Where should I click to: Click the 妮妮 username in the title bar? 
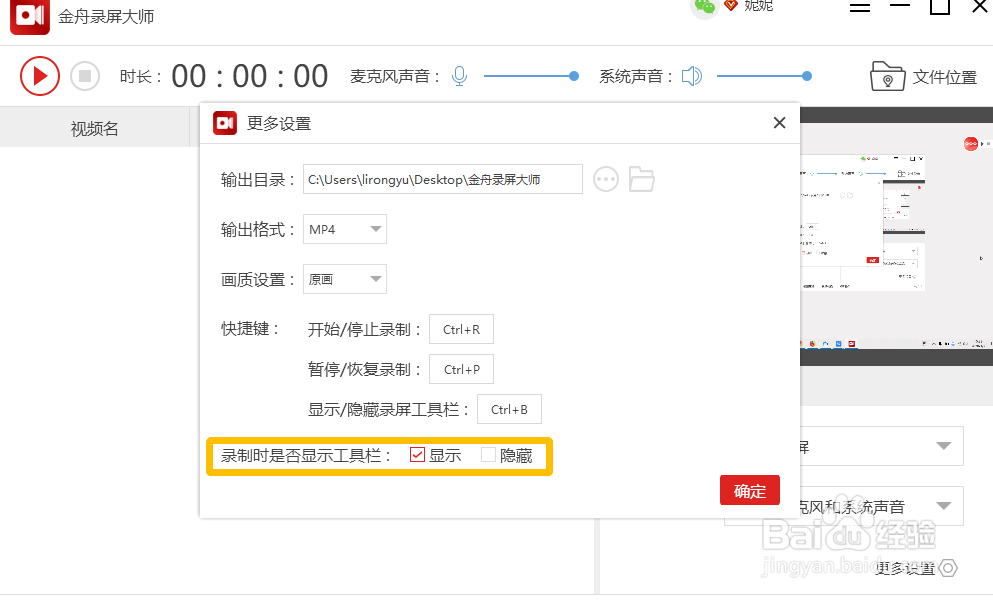[x=759, y=6]
